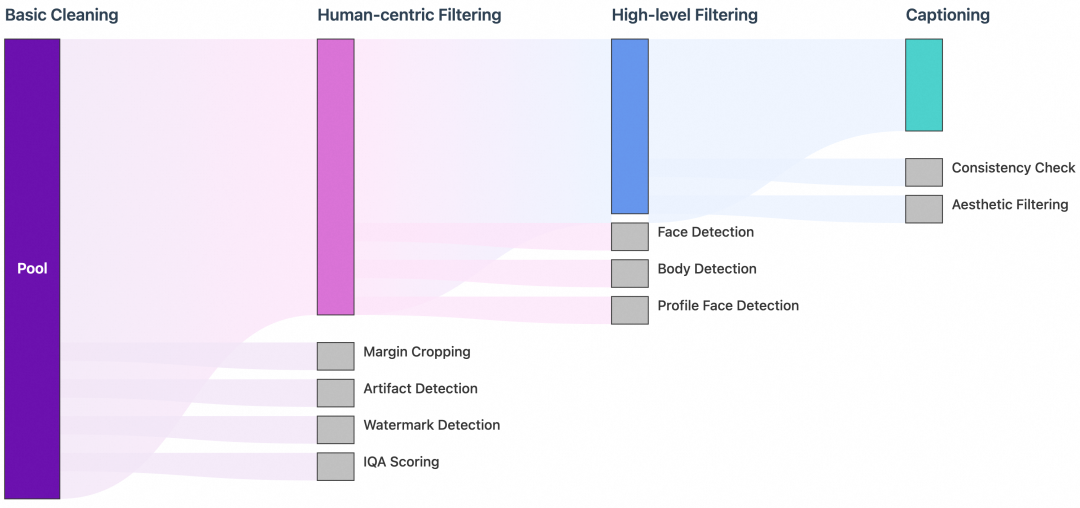1080x508 pixels.
Task: Click the "Watermark Detection" text label
Action: coord(431,425)
